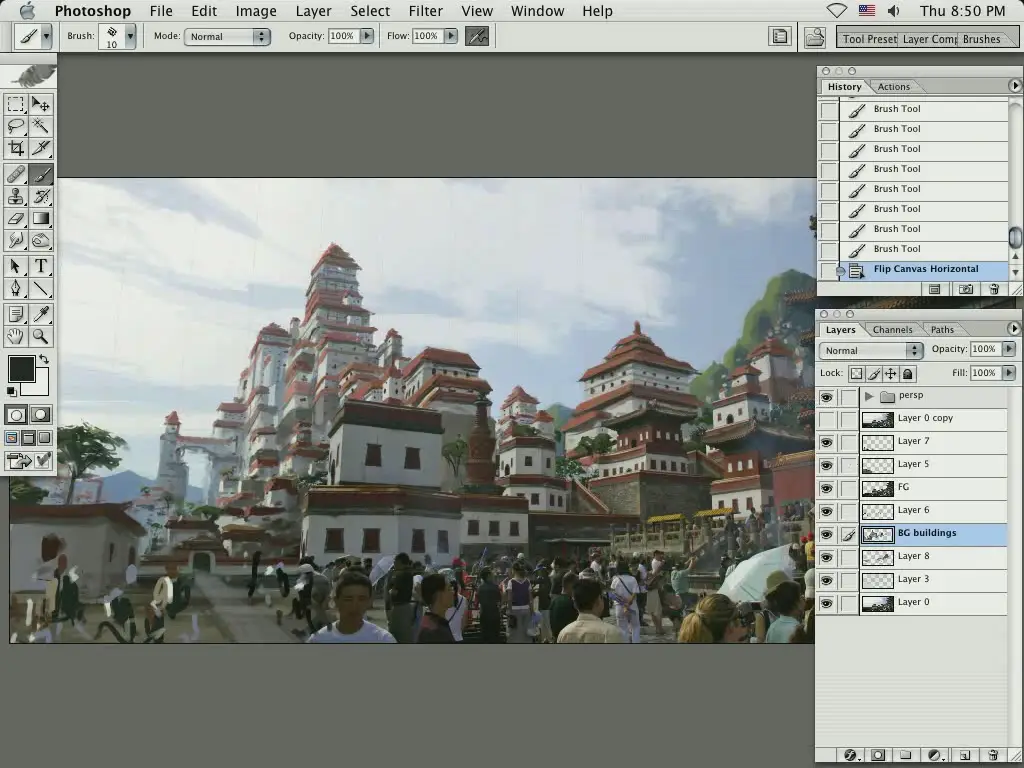The width and height of the screenshot is (1024, 768).
Task: Select the Clone Stamp tool
Action: (x=16, y=197)
